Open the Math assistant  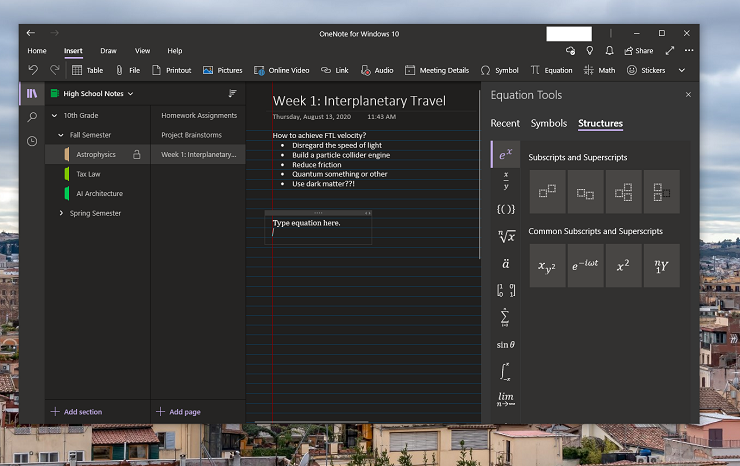[x=599, y=70]
